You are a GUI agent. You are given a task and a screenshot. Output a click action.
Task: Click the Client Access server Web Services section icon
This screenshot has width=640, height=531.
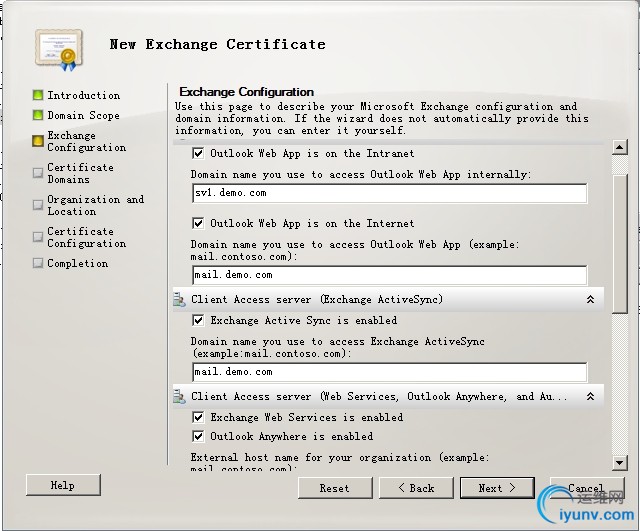tap(178, 397)
